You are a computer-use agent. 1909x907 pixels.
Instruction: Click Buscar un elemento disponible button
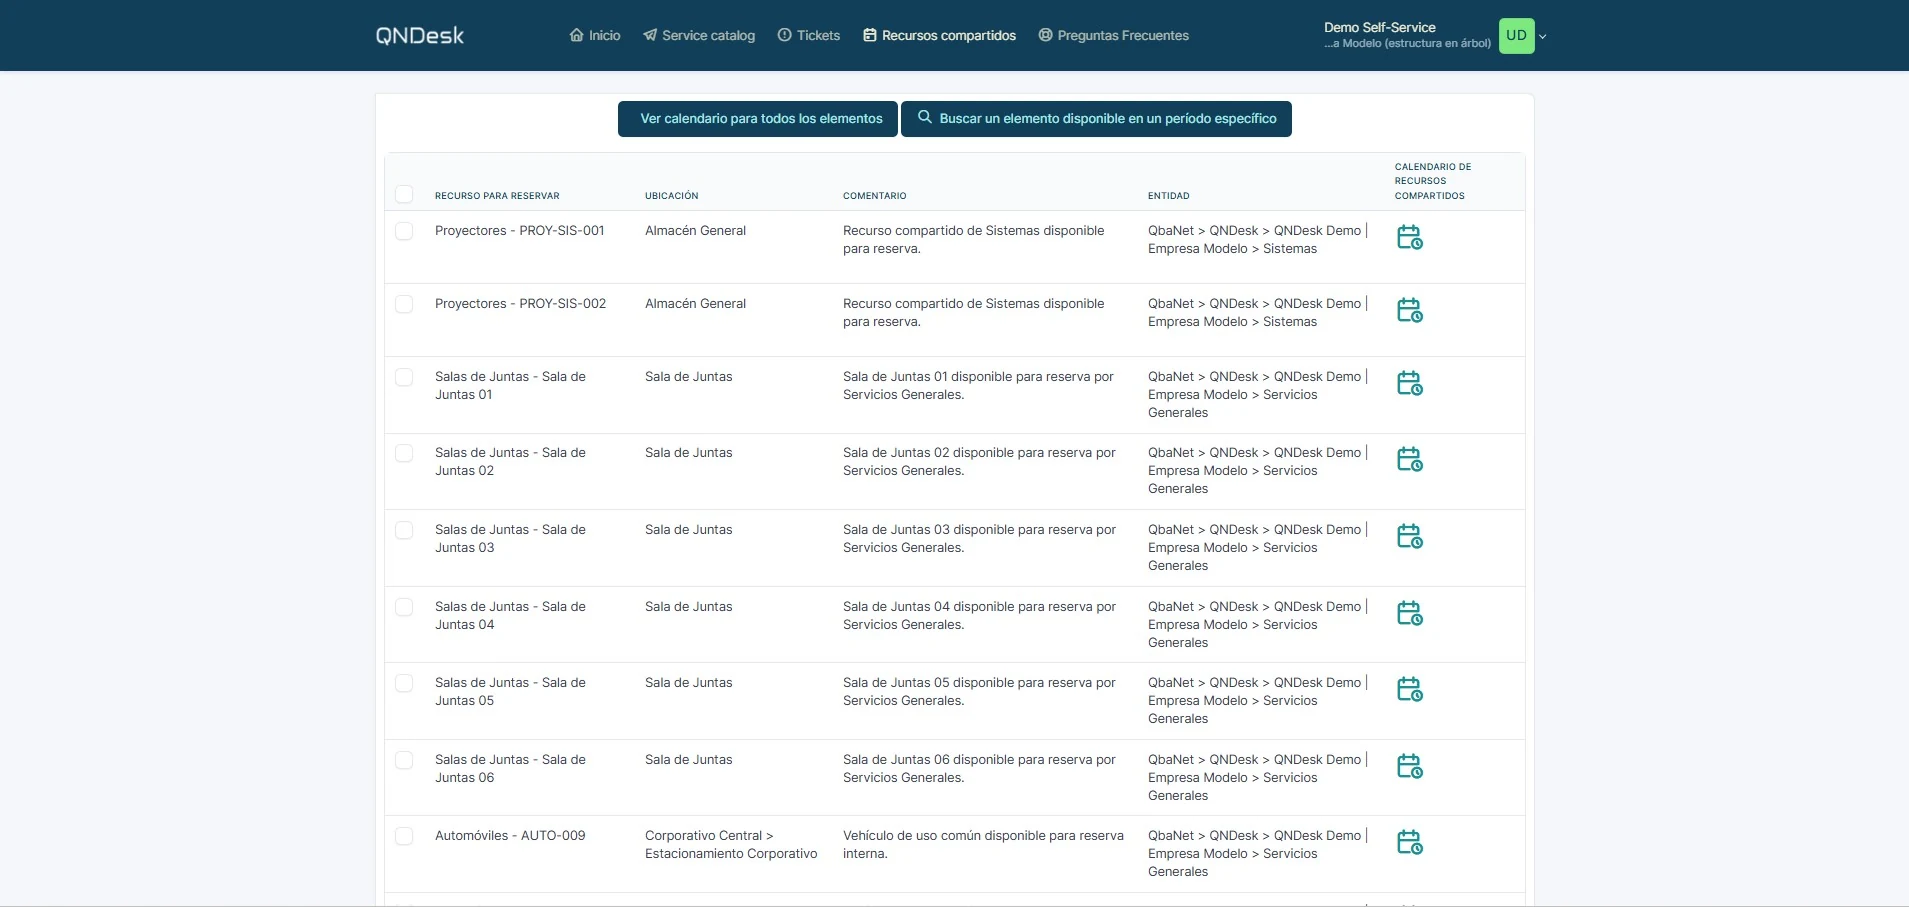(x=1096, y=119)
